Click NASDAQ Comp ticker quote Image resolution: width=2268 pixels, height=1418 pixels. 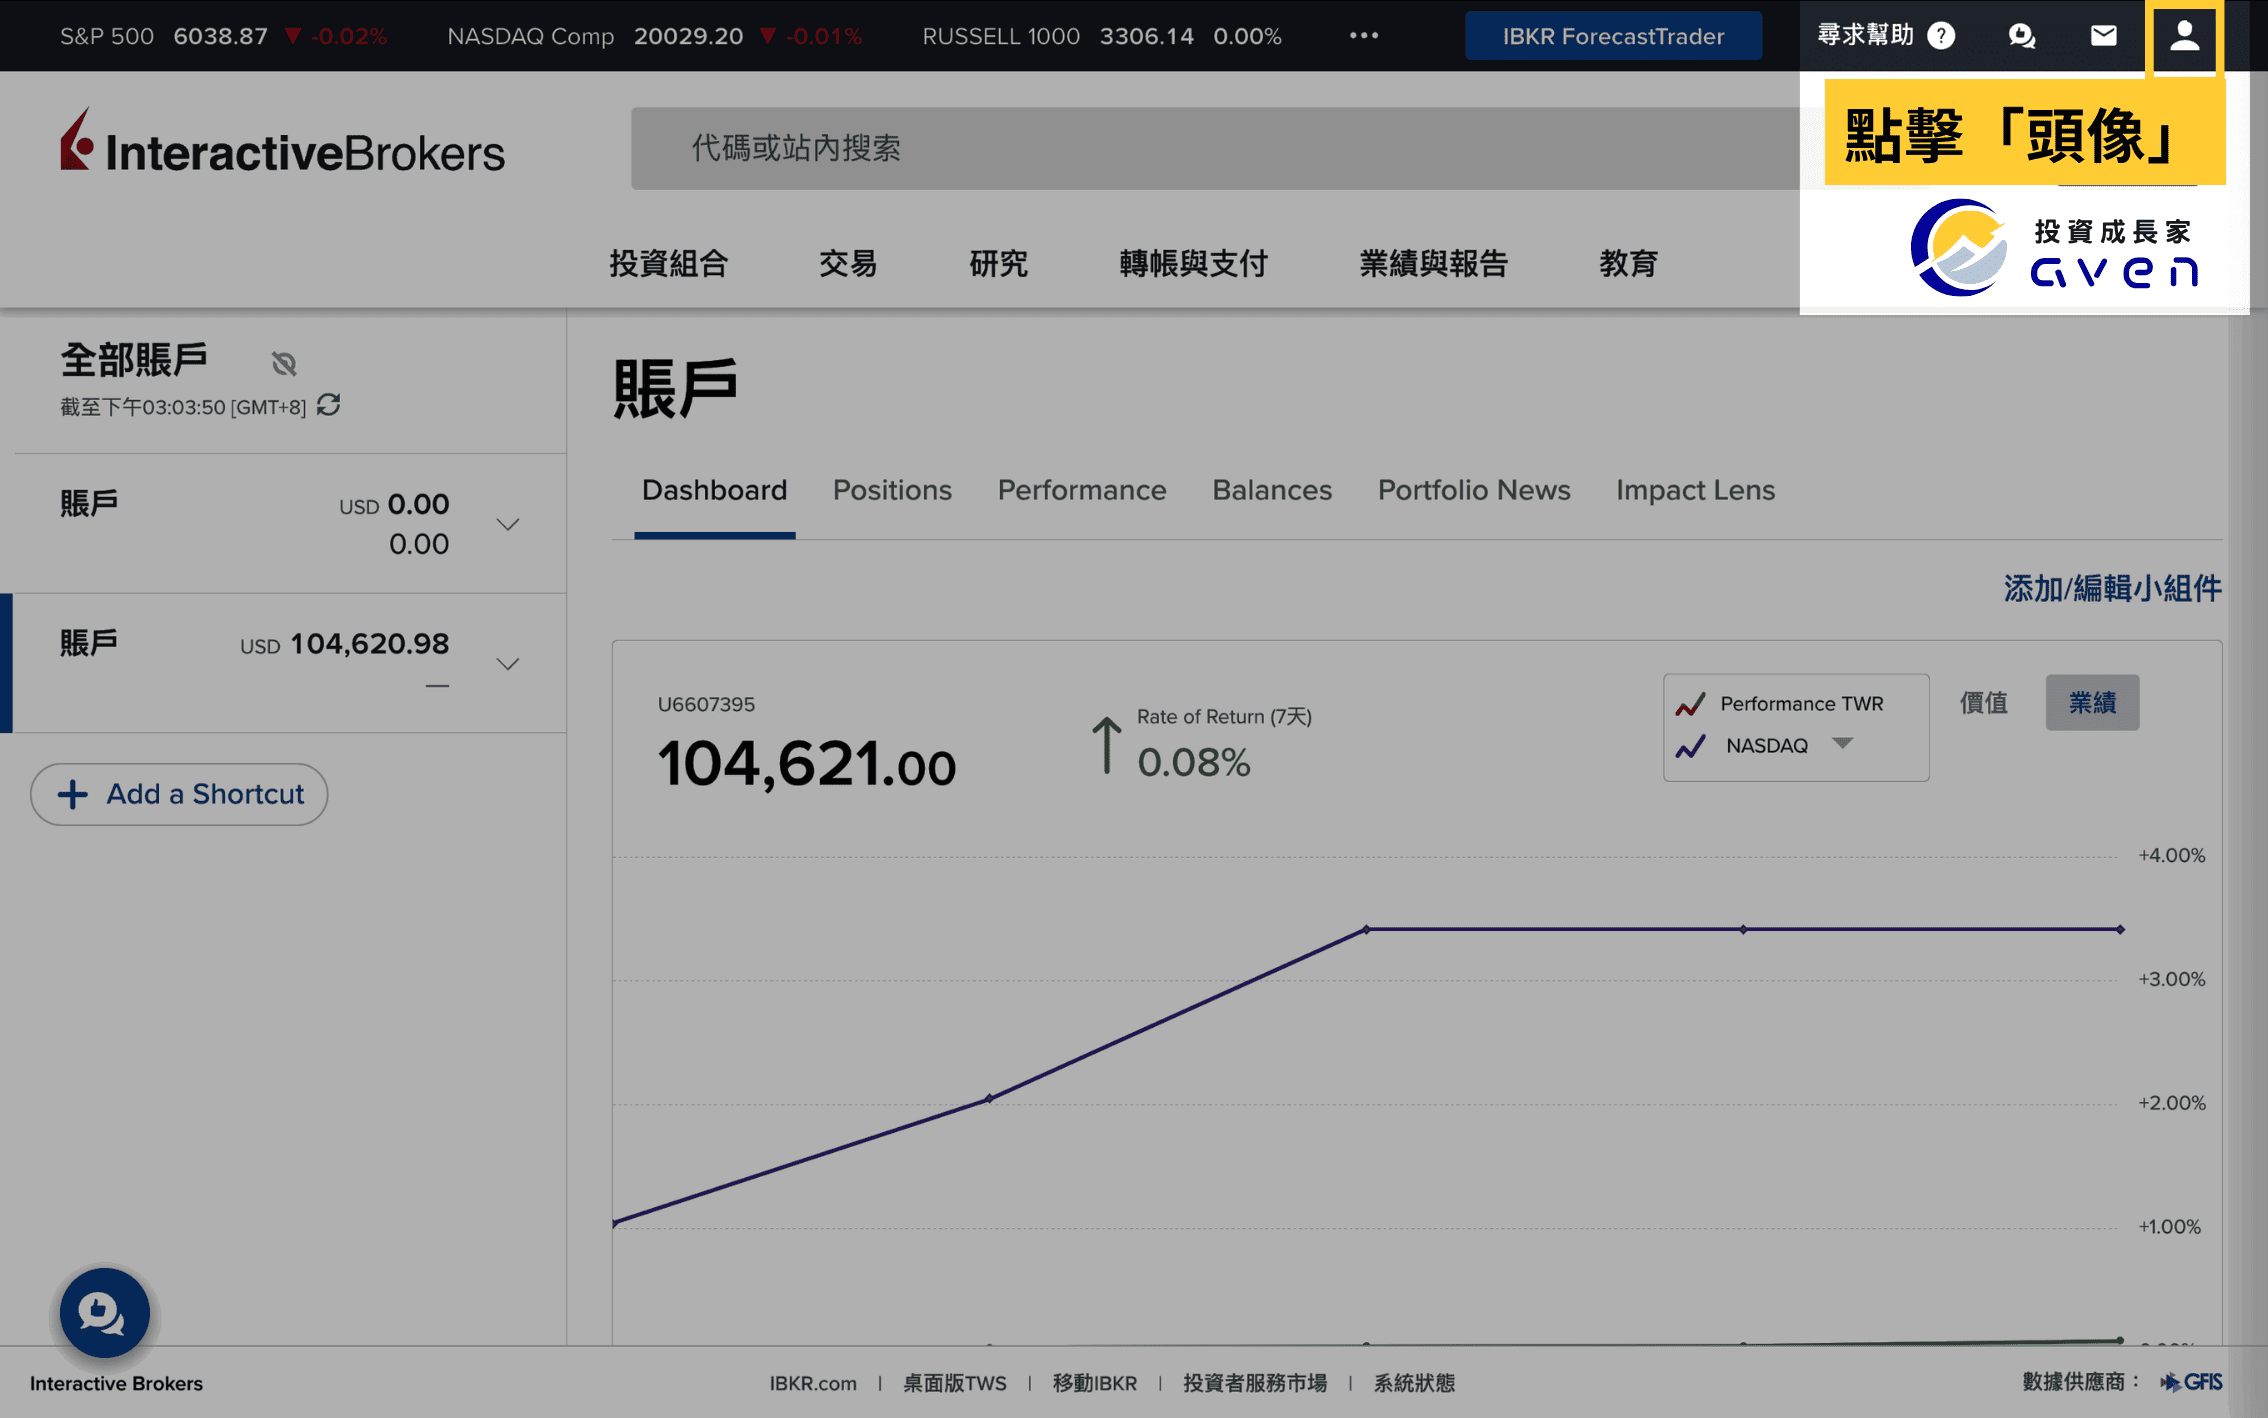(655, 36)
